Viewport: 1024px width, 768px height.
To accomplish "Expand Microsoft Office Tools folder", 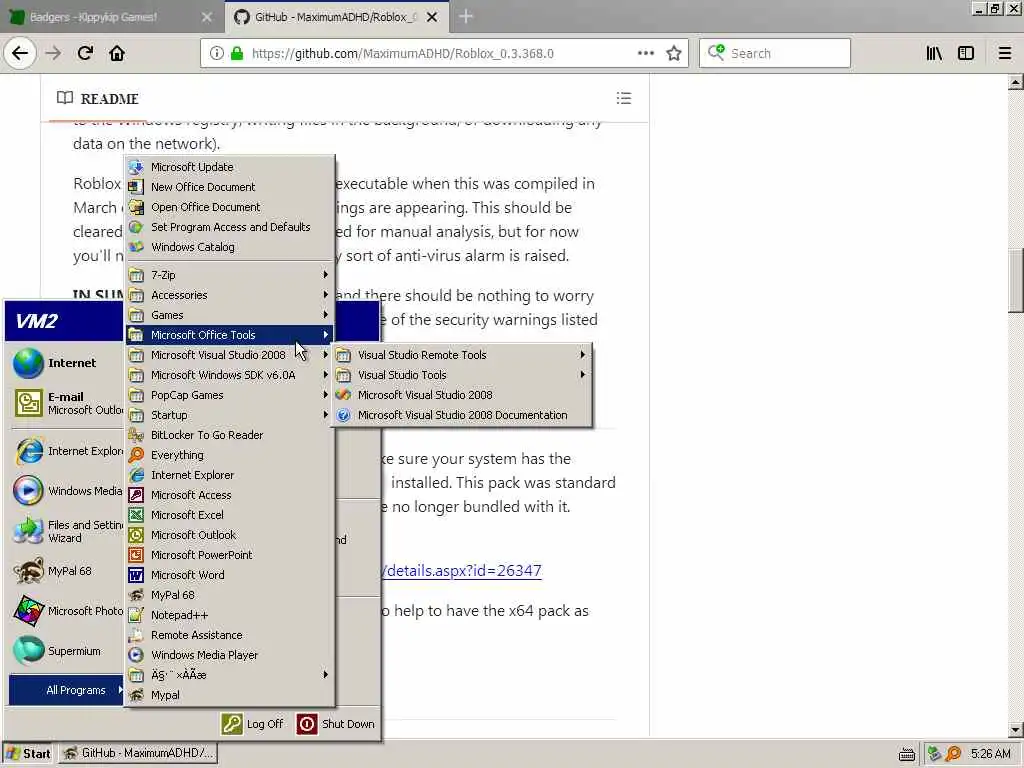I will pyautogui.click(x=231, y=335).
